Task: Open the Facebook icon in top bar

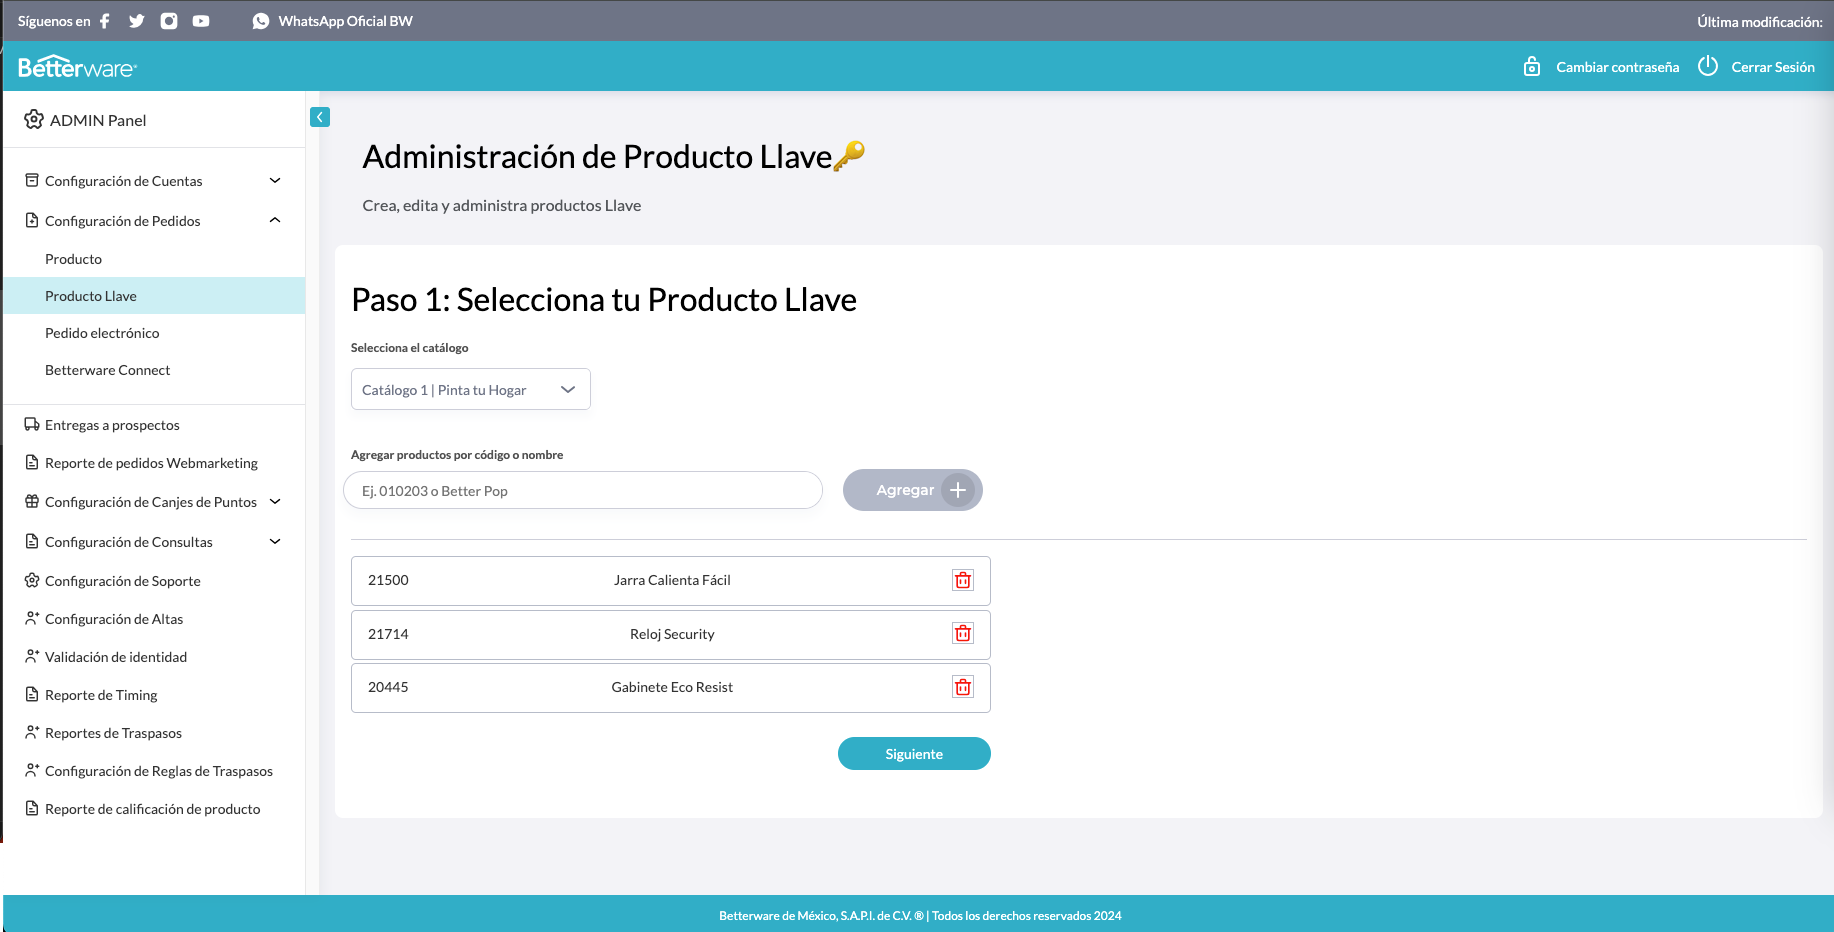Action: tap(105, 21)
